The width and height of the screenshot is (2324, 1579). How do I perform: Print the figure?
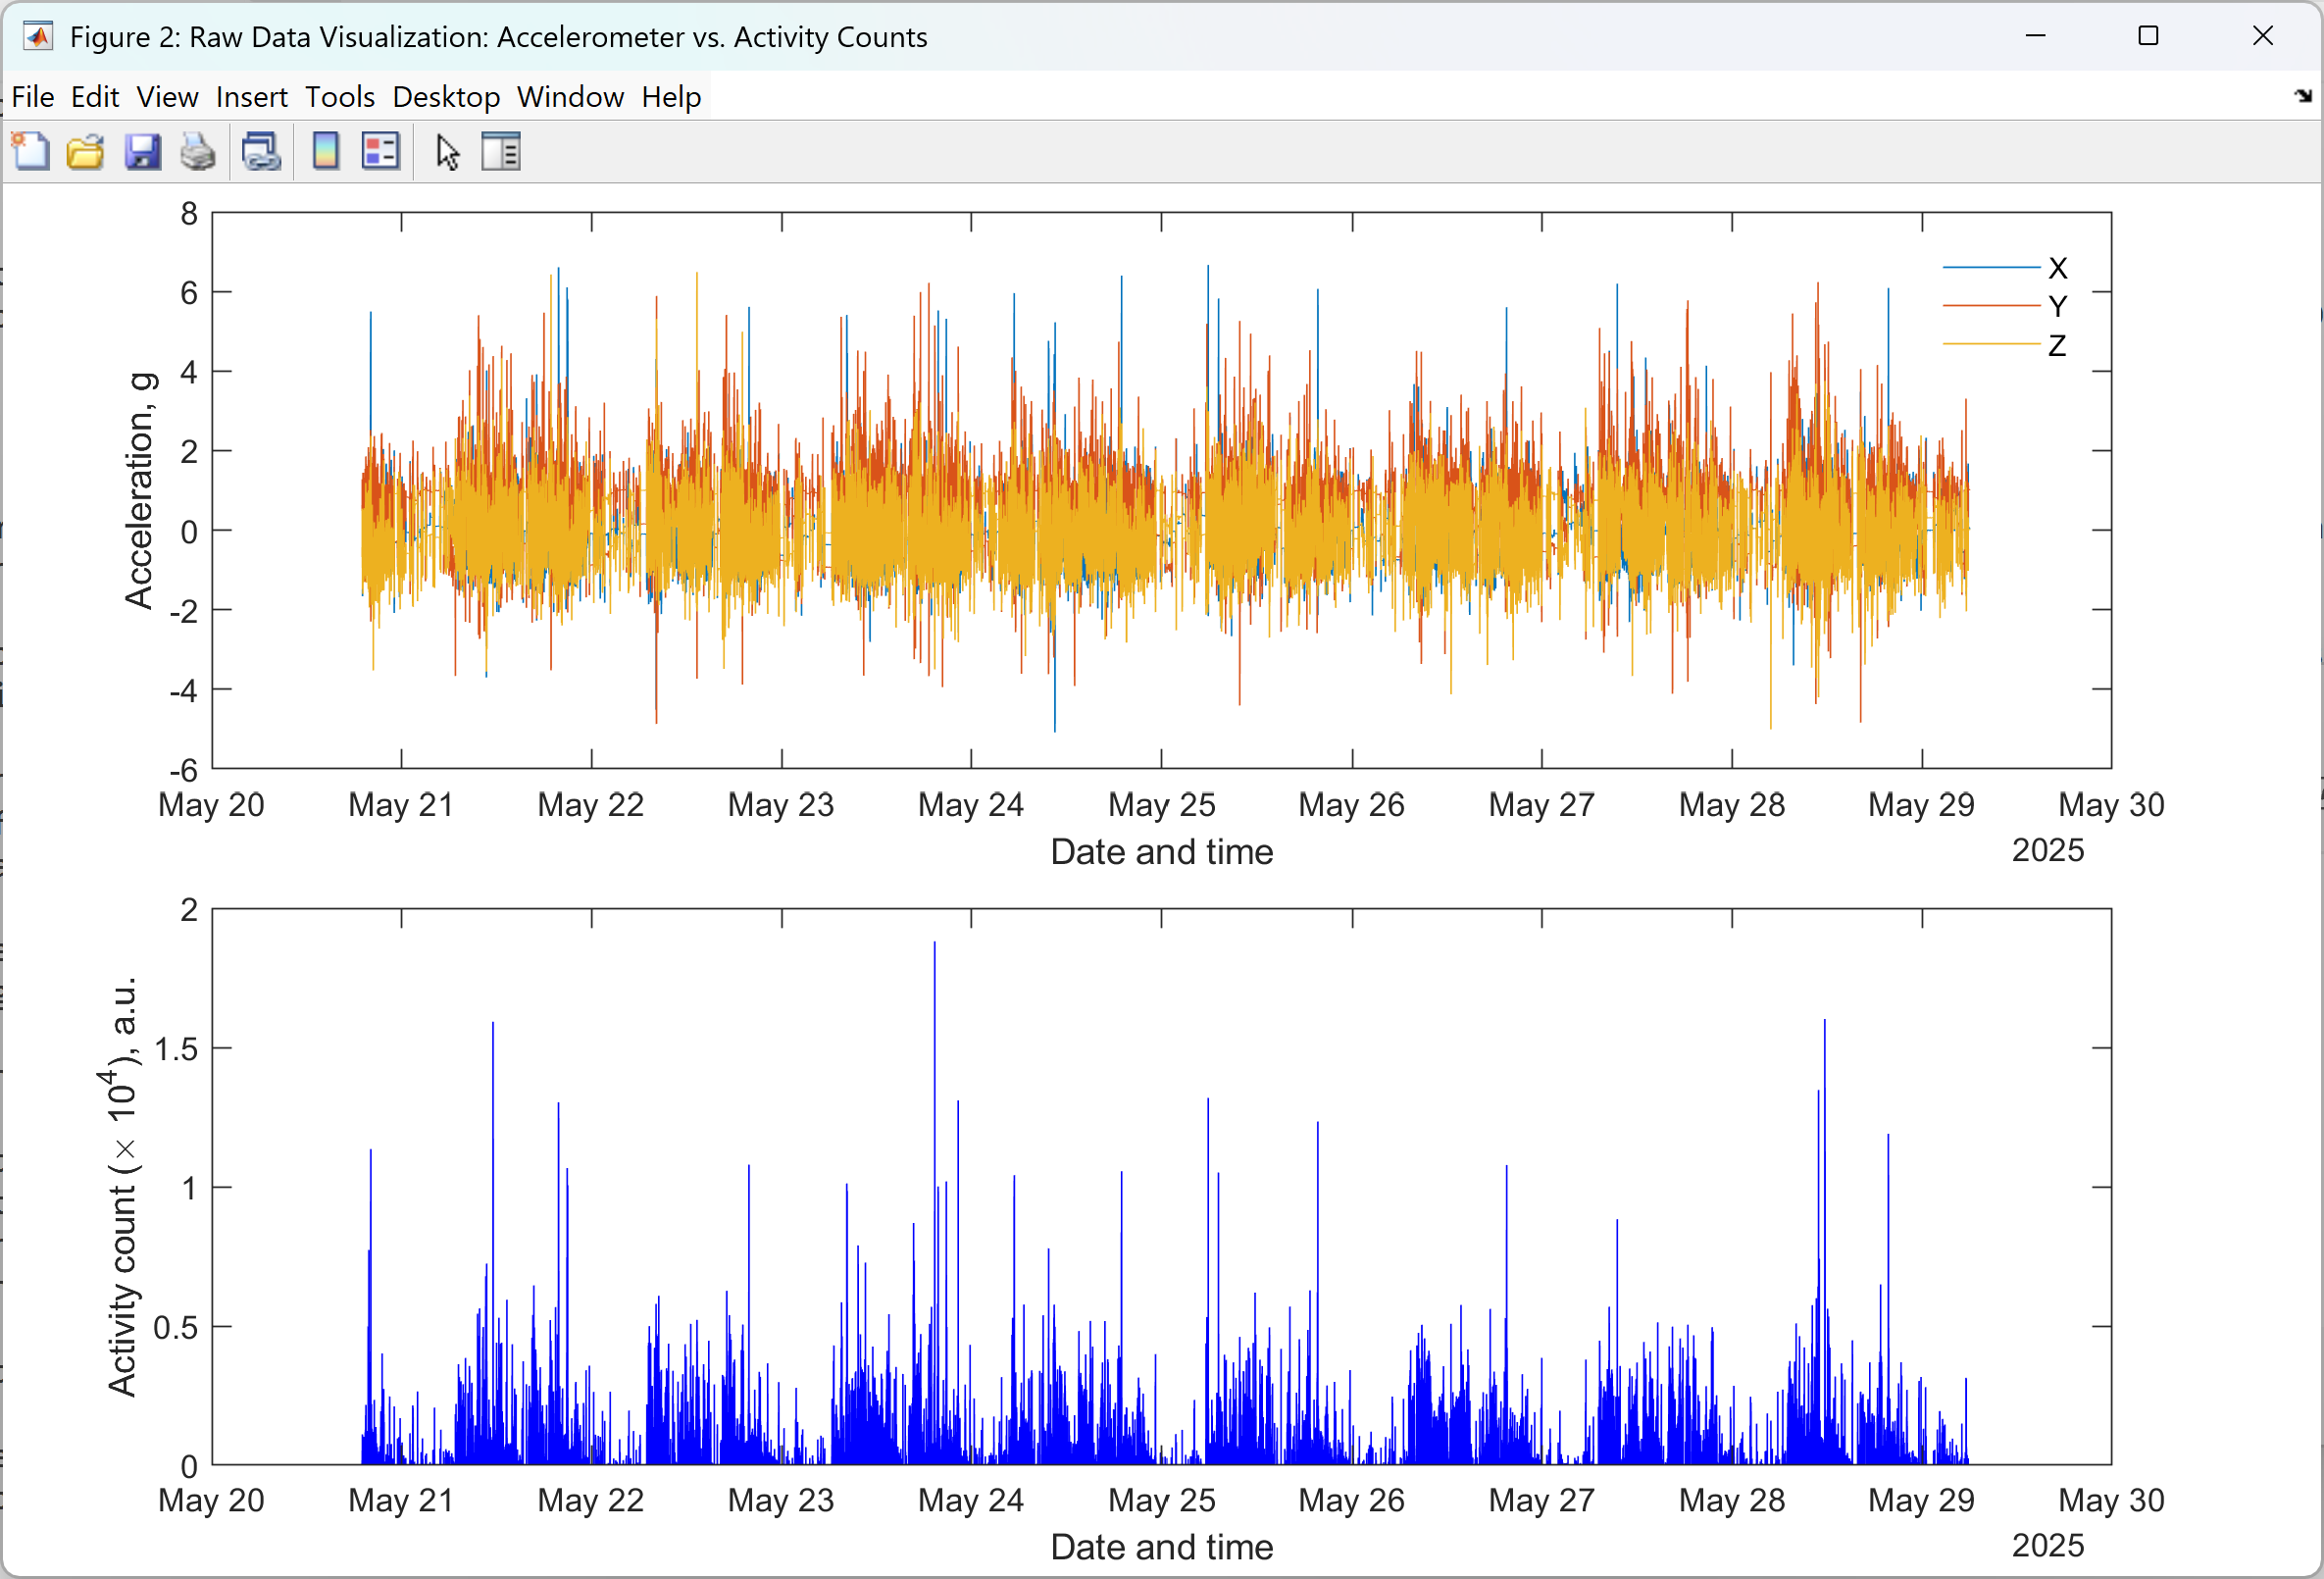(x=197, y=151)
